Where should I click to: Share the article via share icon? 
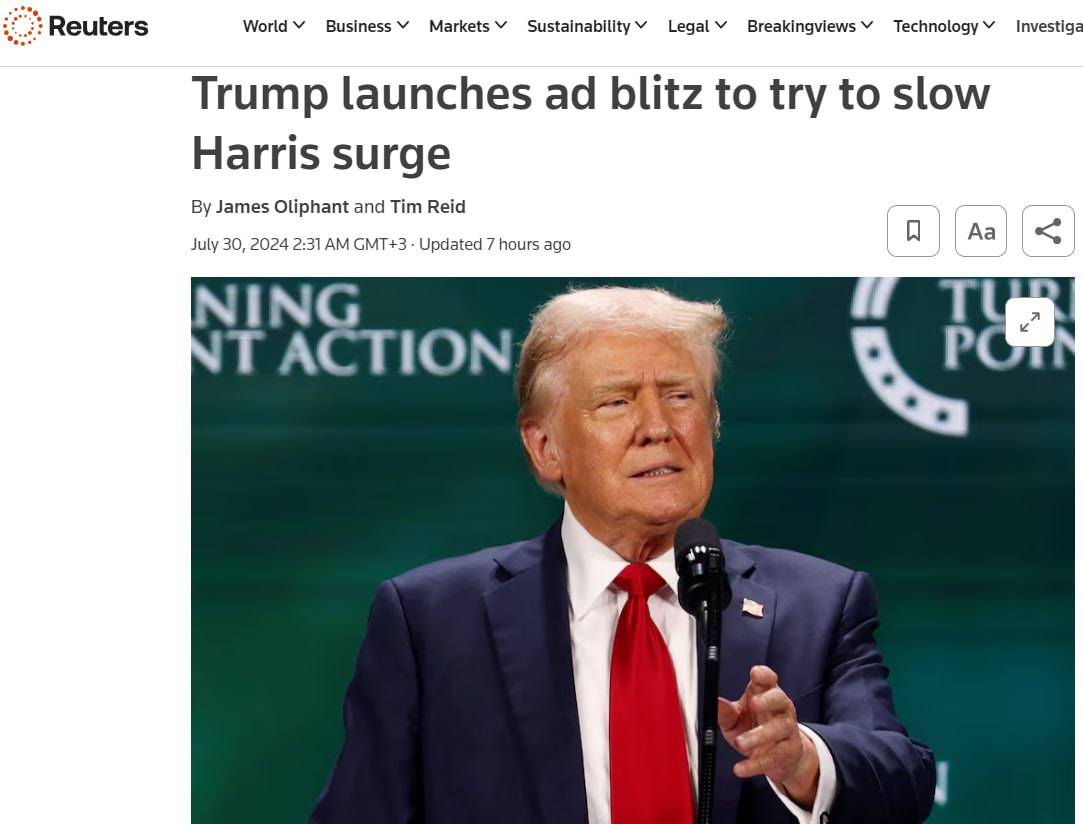point(1048,231)
